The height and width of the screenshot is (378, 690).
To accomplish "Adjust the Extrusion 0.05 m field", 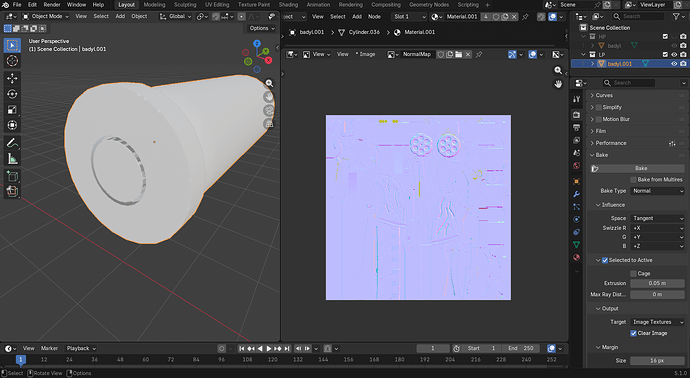I will (657, 283).
